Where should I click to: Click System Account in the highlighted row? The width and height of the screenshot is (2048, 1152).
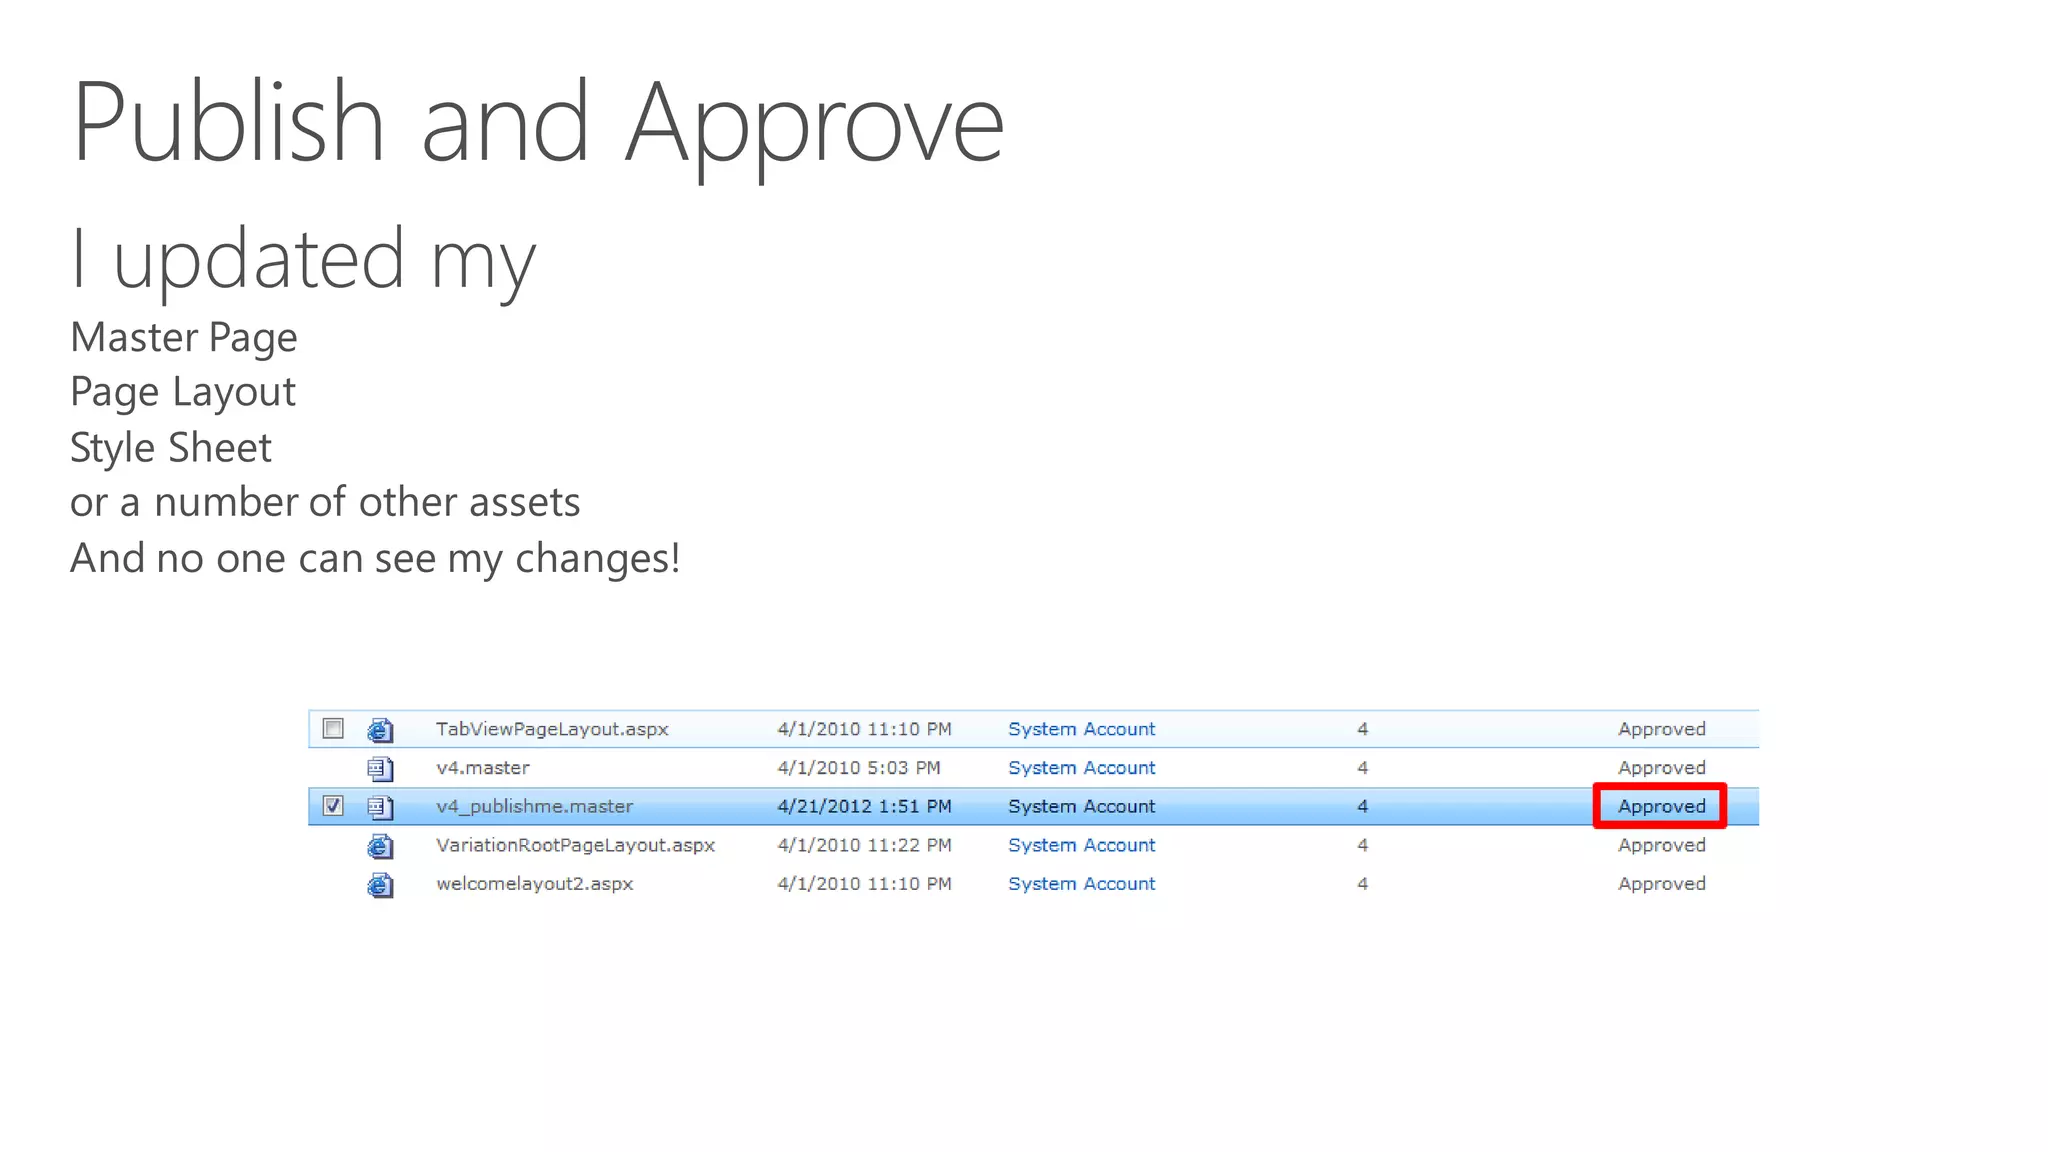(1081, 806)
